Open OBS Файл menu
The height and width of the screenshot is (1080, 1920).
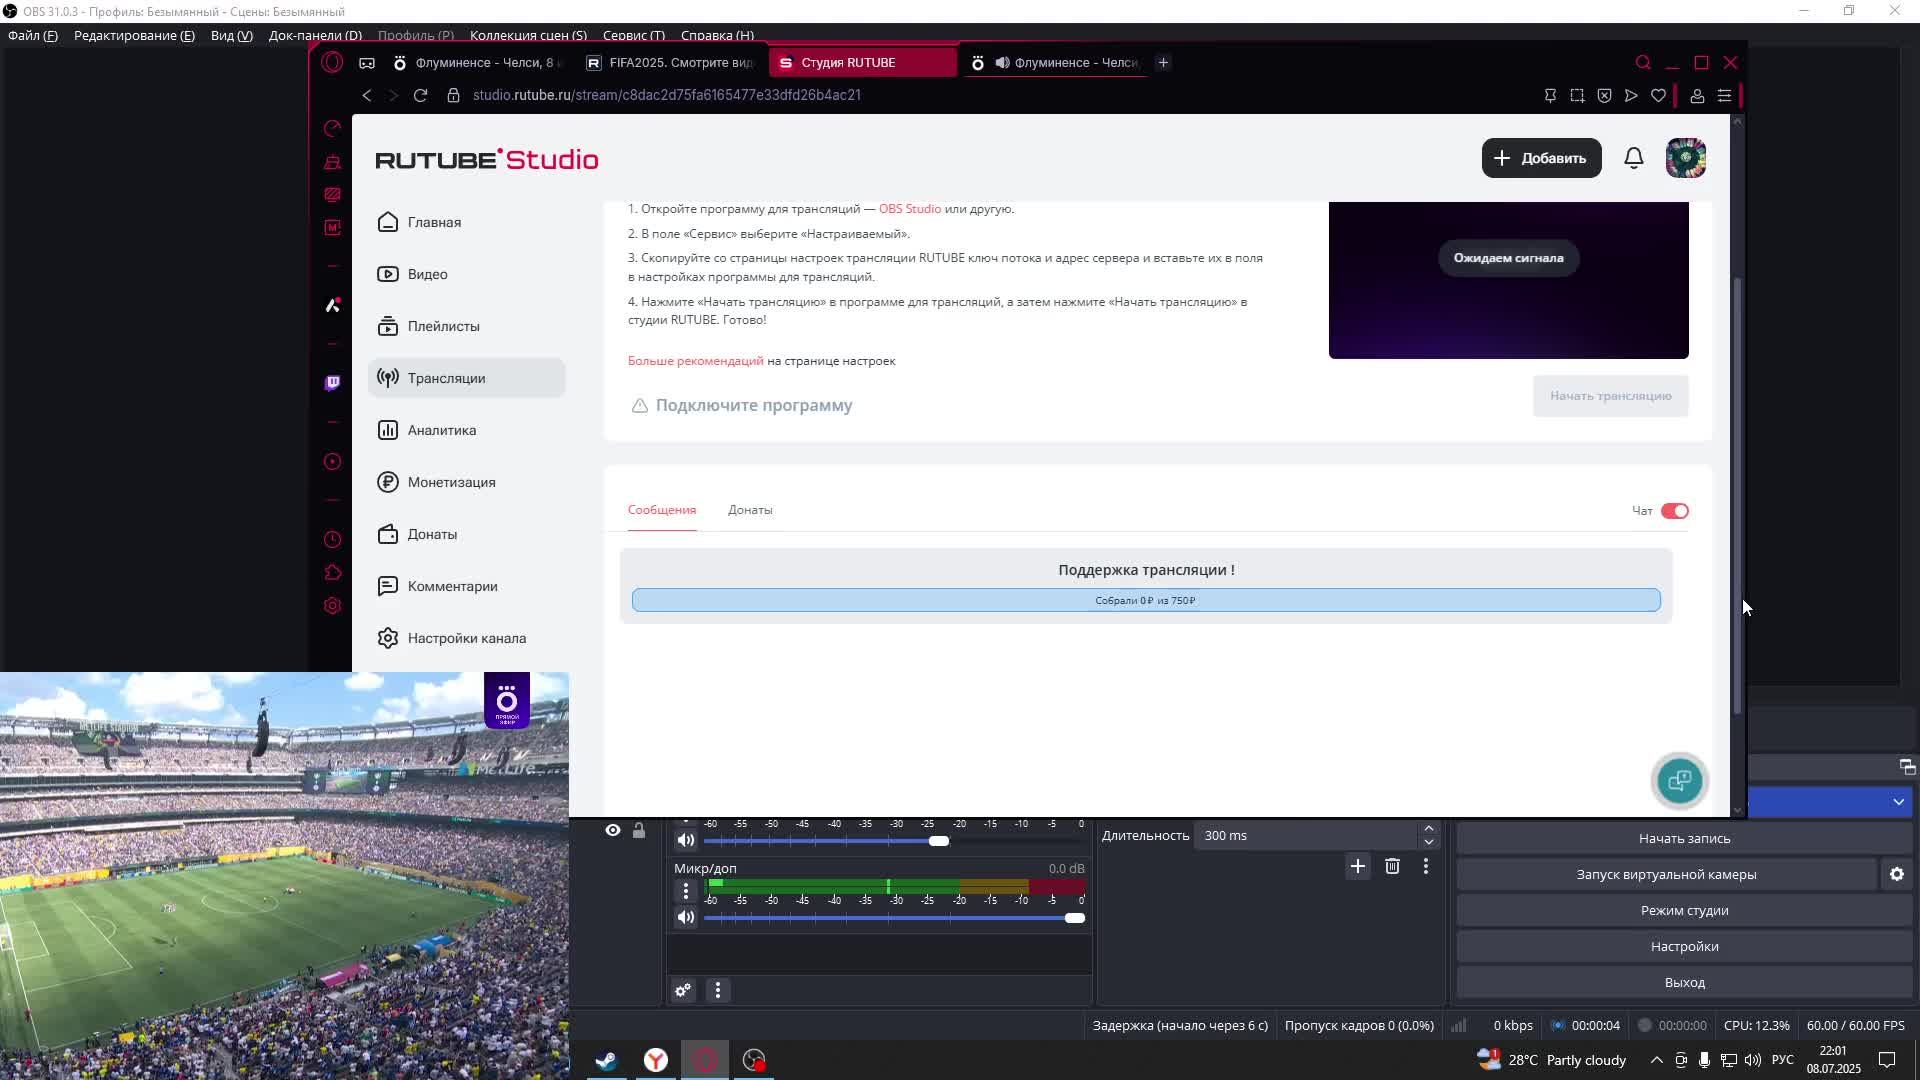(x=33, y=35)
